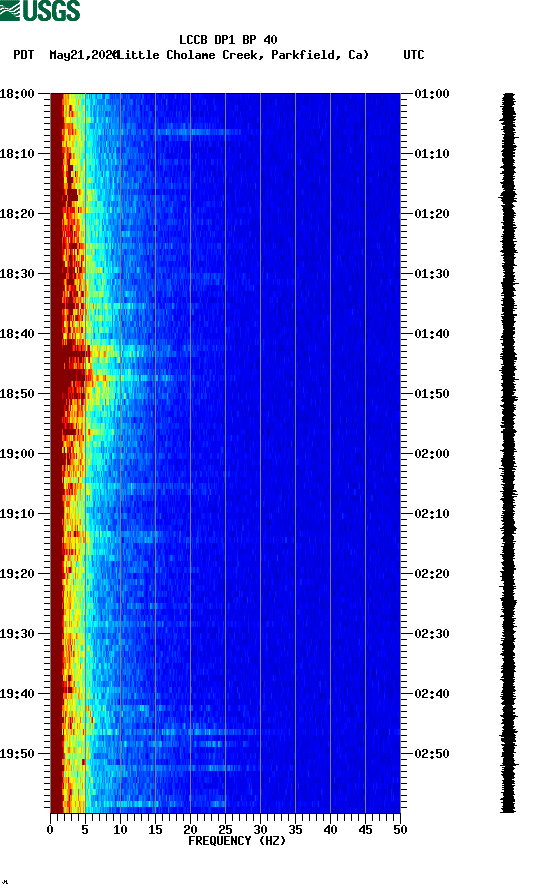
Task: Click the 18:20 PDT time label
Action: click(x=17, y=214)
